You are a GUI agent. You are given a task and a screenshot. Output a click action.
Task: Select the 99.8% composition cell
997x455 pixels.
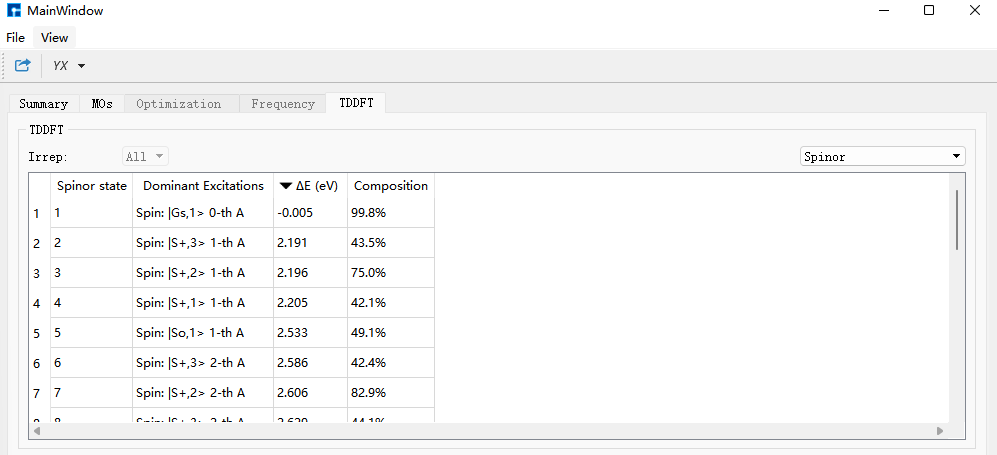[391, 214]
